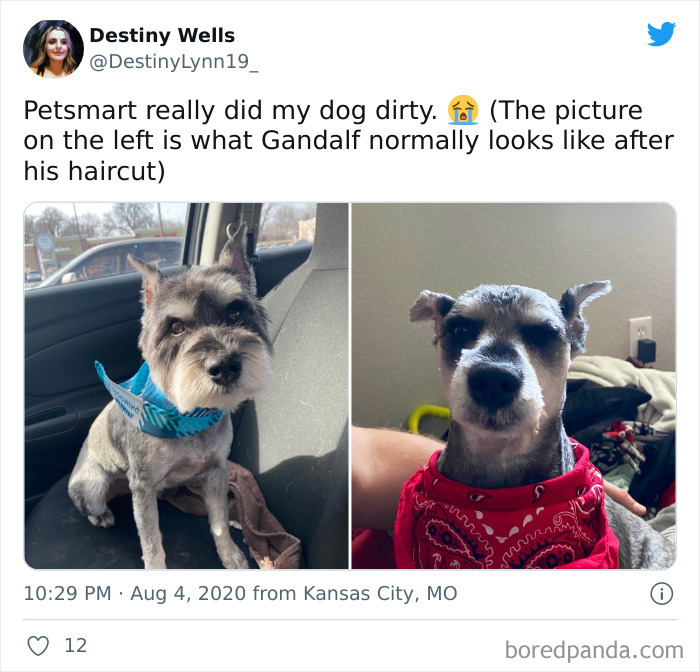
Task: Click the wall outlet in right photo
Action: click(x=641, y=333)
